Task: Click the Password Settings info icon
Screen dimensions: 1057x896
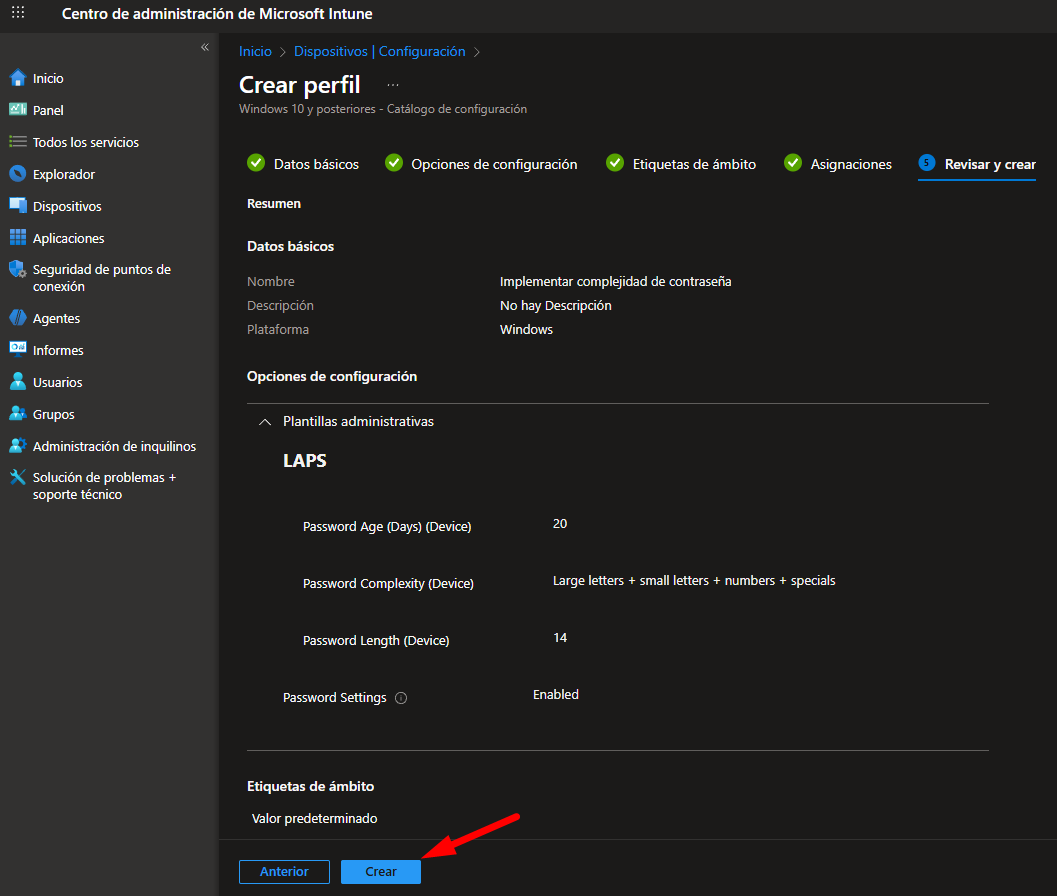Action: 401,698
